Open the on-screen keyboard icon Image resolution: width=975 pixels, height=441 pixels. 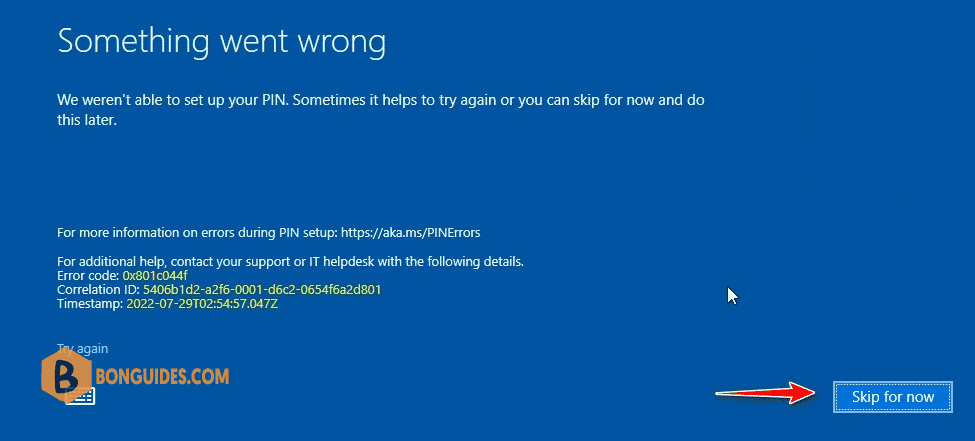[81, 396]
